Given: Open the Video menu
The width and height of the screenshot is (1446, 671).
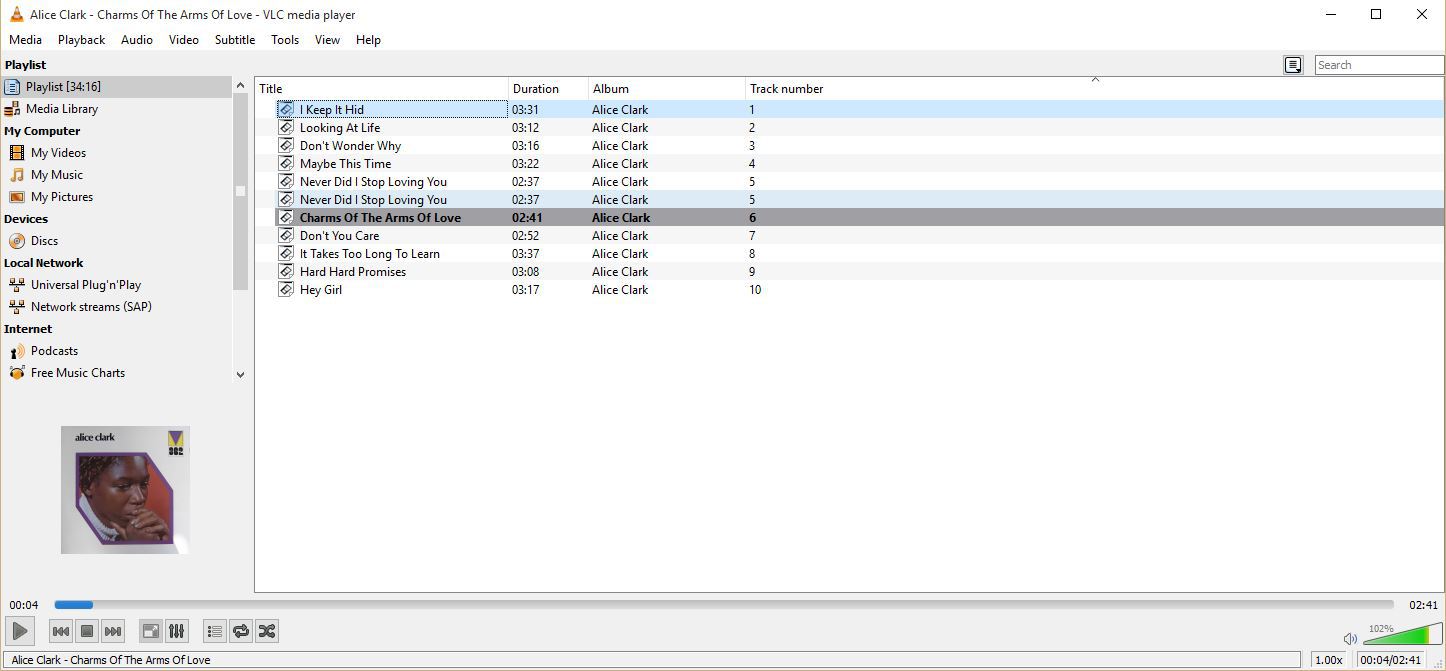Looking at the screenshot, I should click(184, 40).
